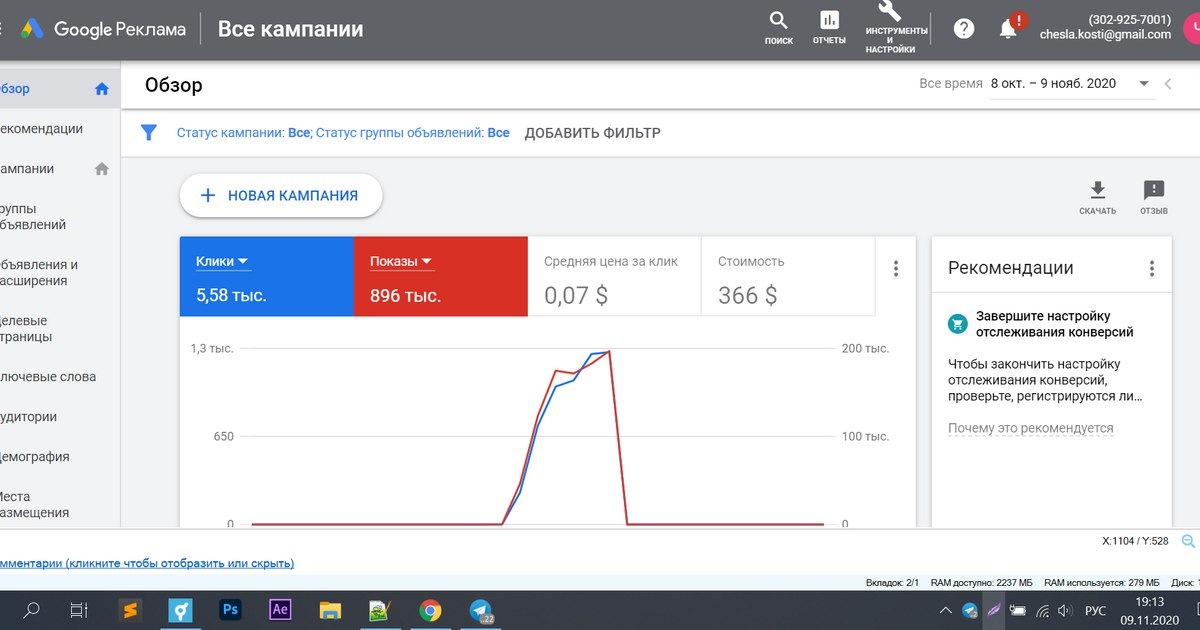Open the notifications bell
The width and height of the screenshot is (1200, 630).
(1009, 29)
